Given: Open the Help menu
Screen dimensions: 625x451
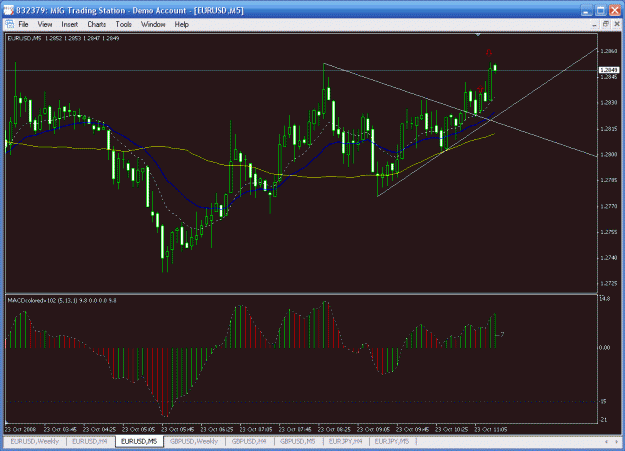Looking at the screenshot, I should click(x=181, y=24).
